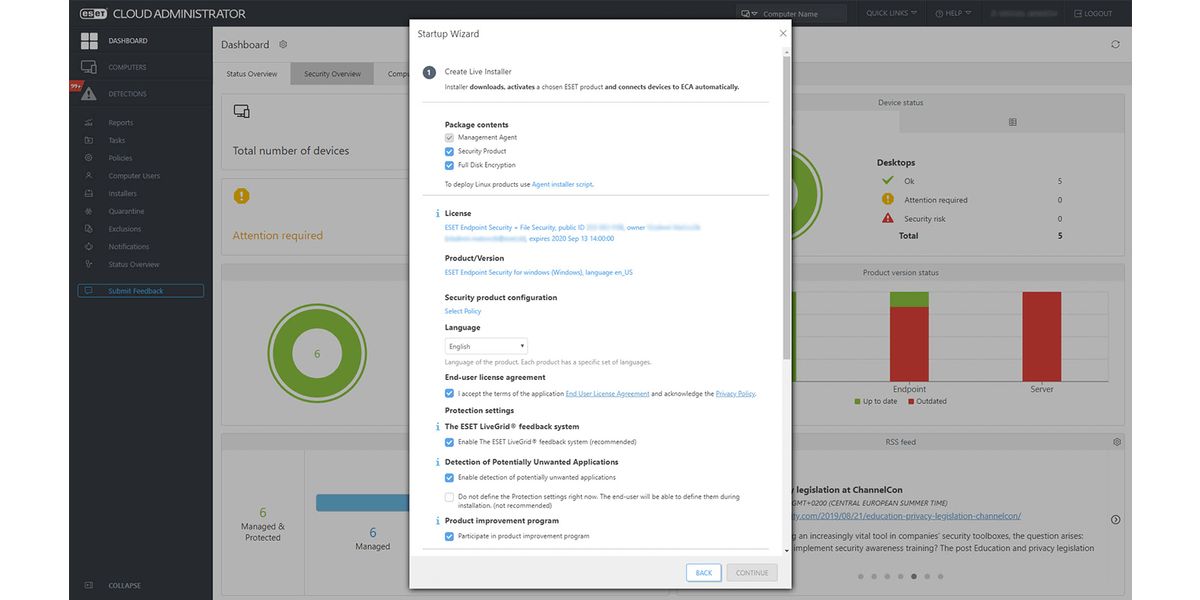Viewport: 1200px width, 600px height.
Task: Toggle the End User License Agreement acceptance checkbox
Action: pos(449,394)
